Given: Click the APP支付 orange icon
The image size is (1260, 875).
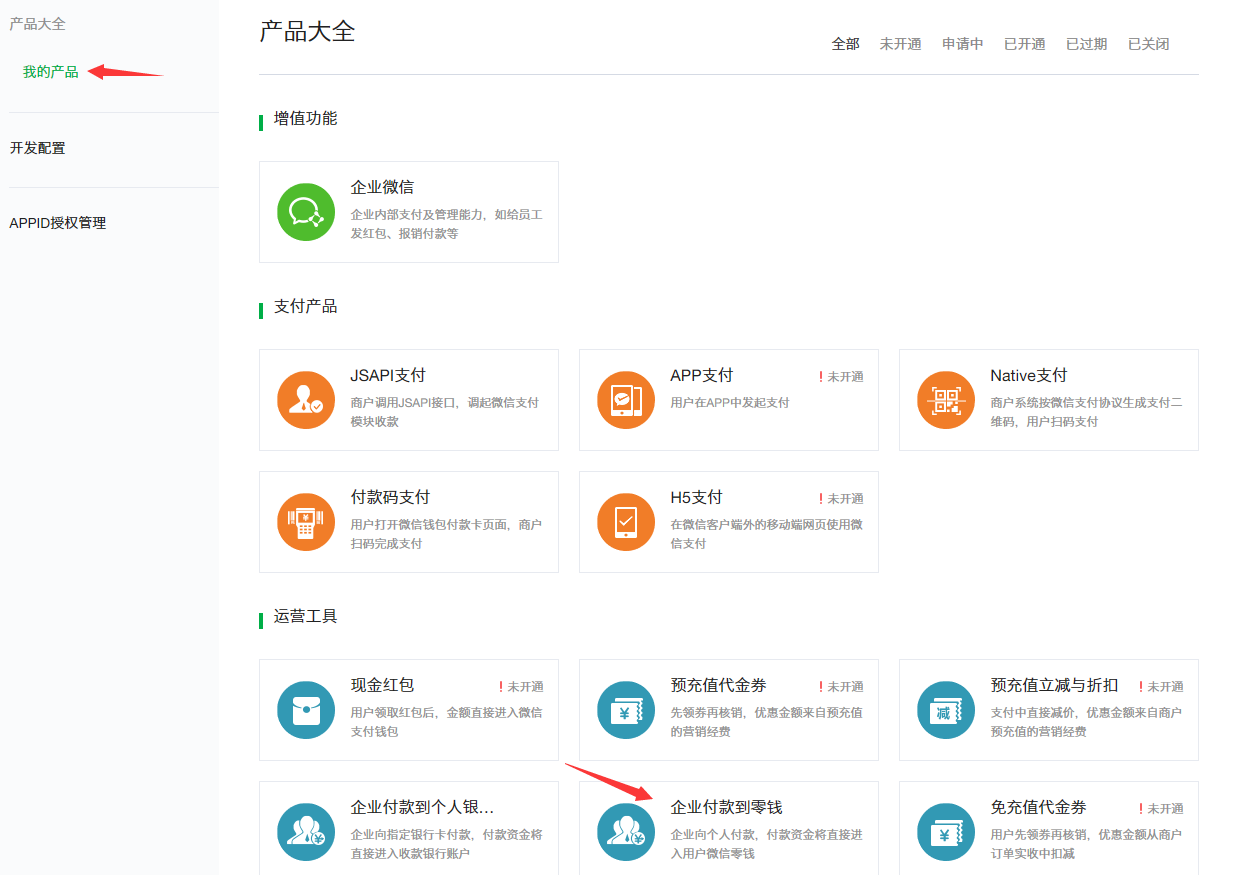Looking at the screenshot, I should 626,400.
